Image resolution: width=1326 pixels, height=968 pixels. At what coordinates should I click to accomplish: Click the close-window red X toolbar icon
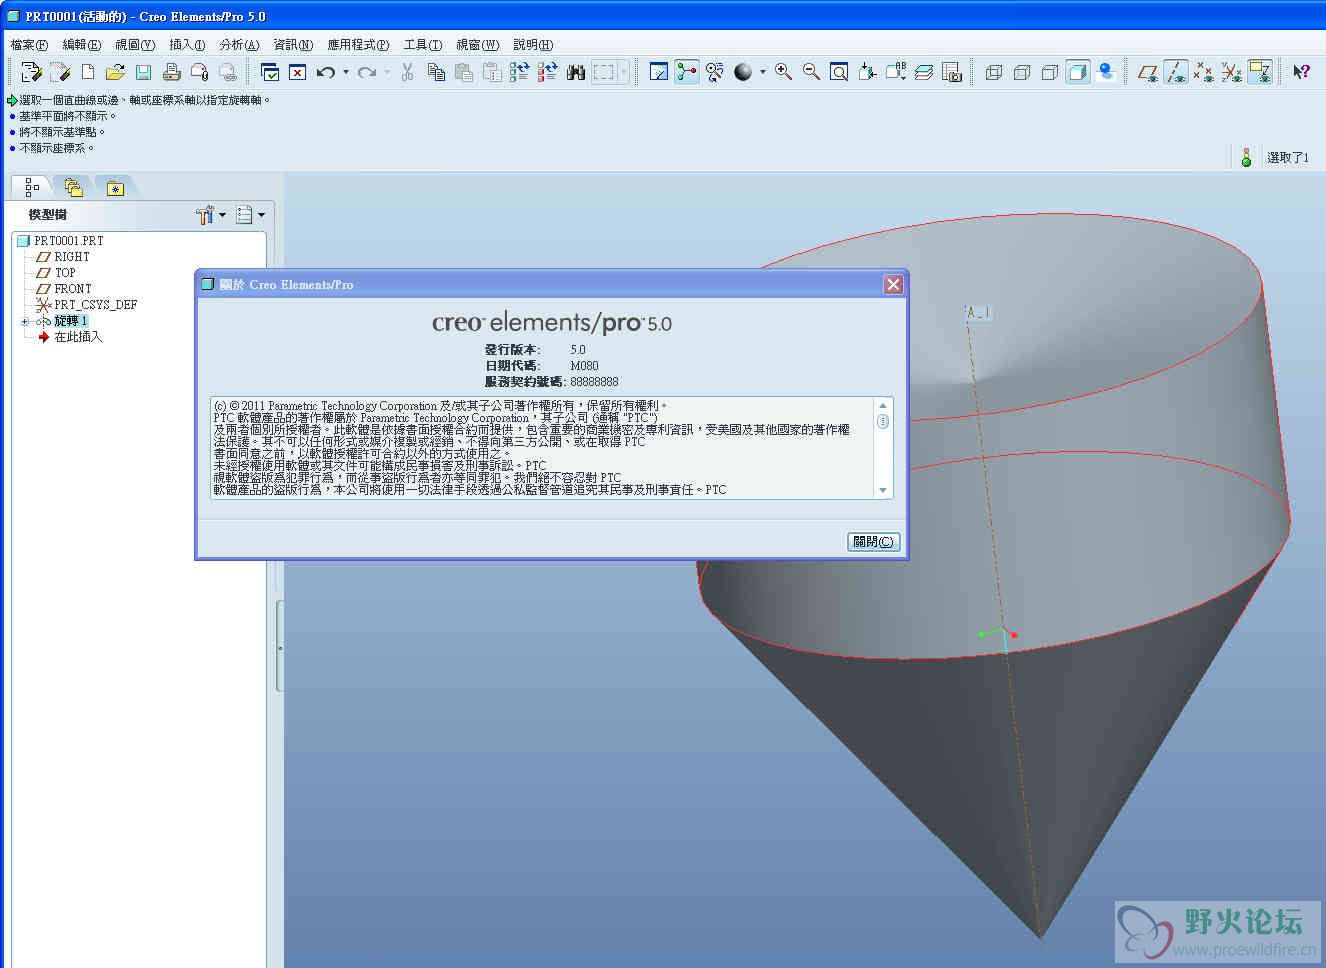coord(297,72)
